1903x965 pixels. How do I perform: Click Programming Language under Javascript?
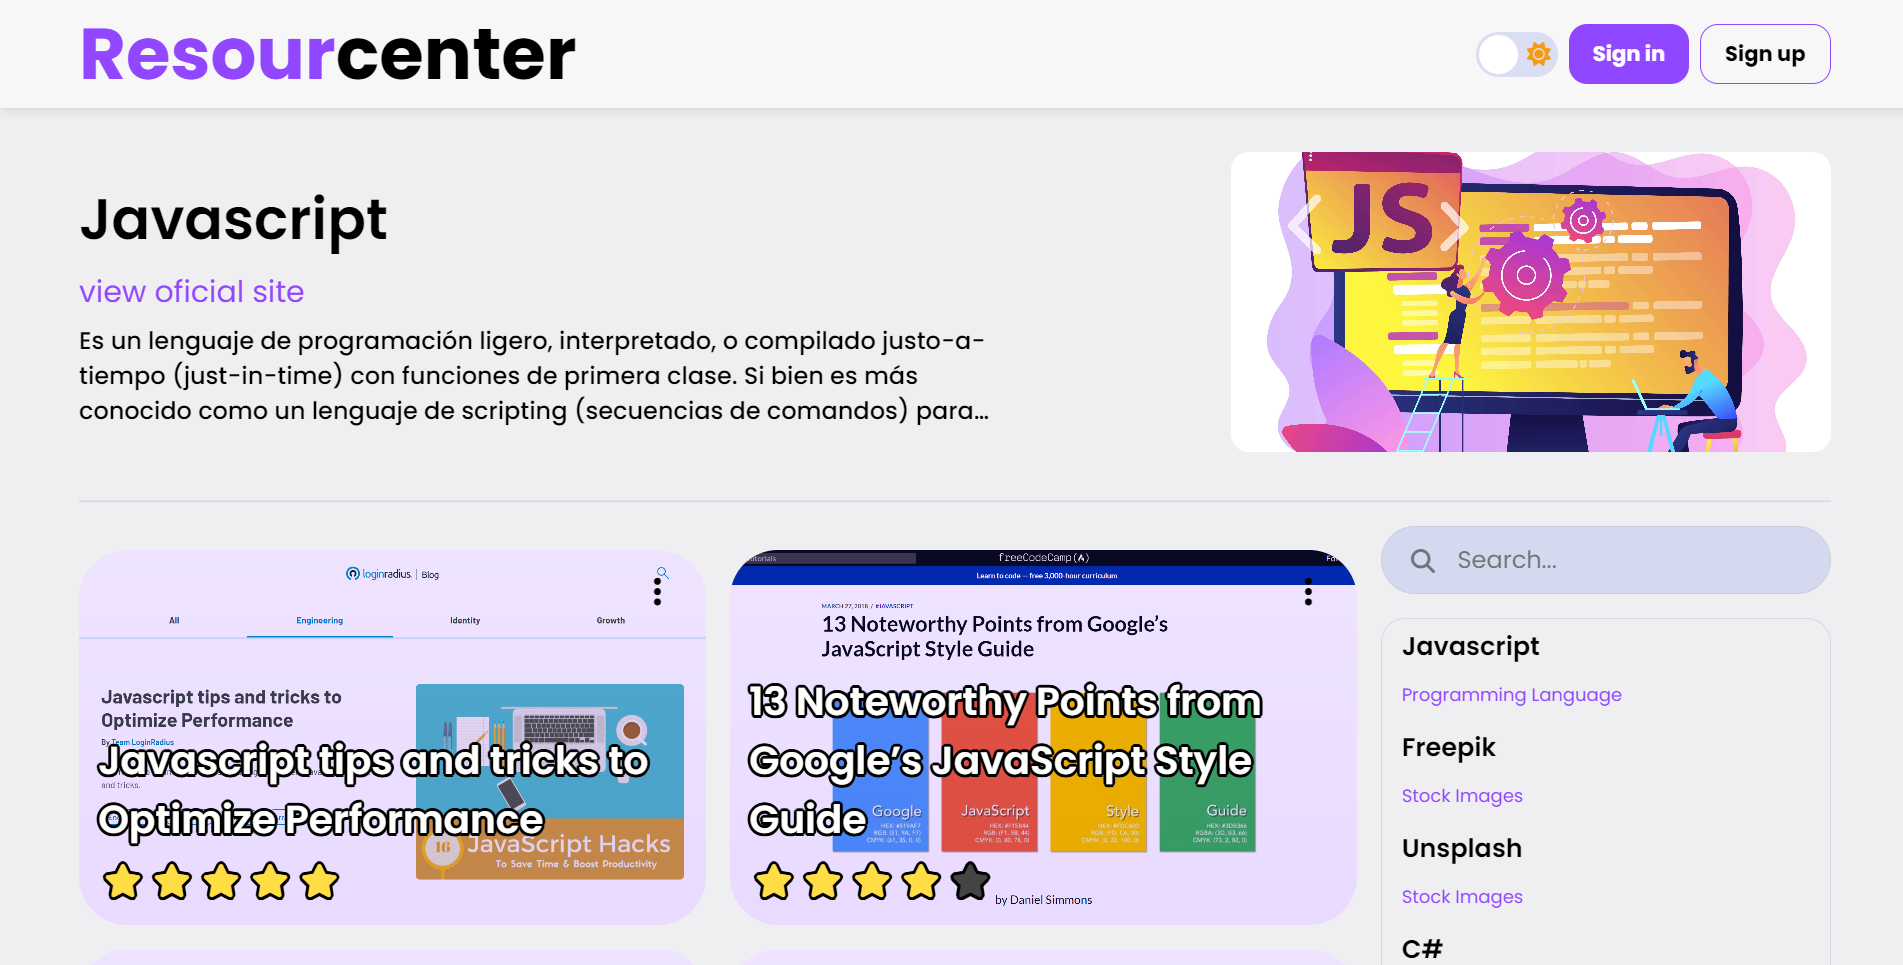point(1511,695)
